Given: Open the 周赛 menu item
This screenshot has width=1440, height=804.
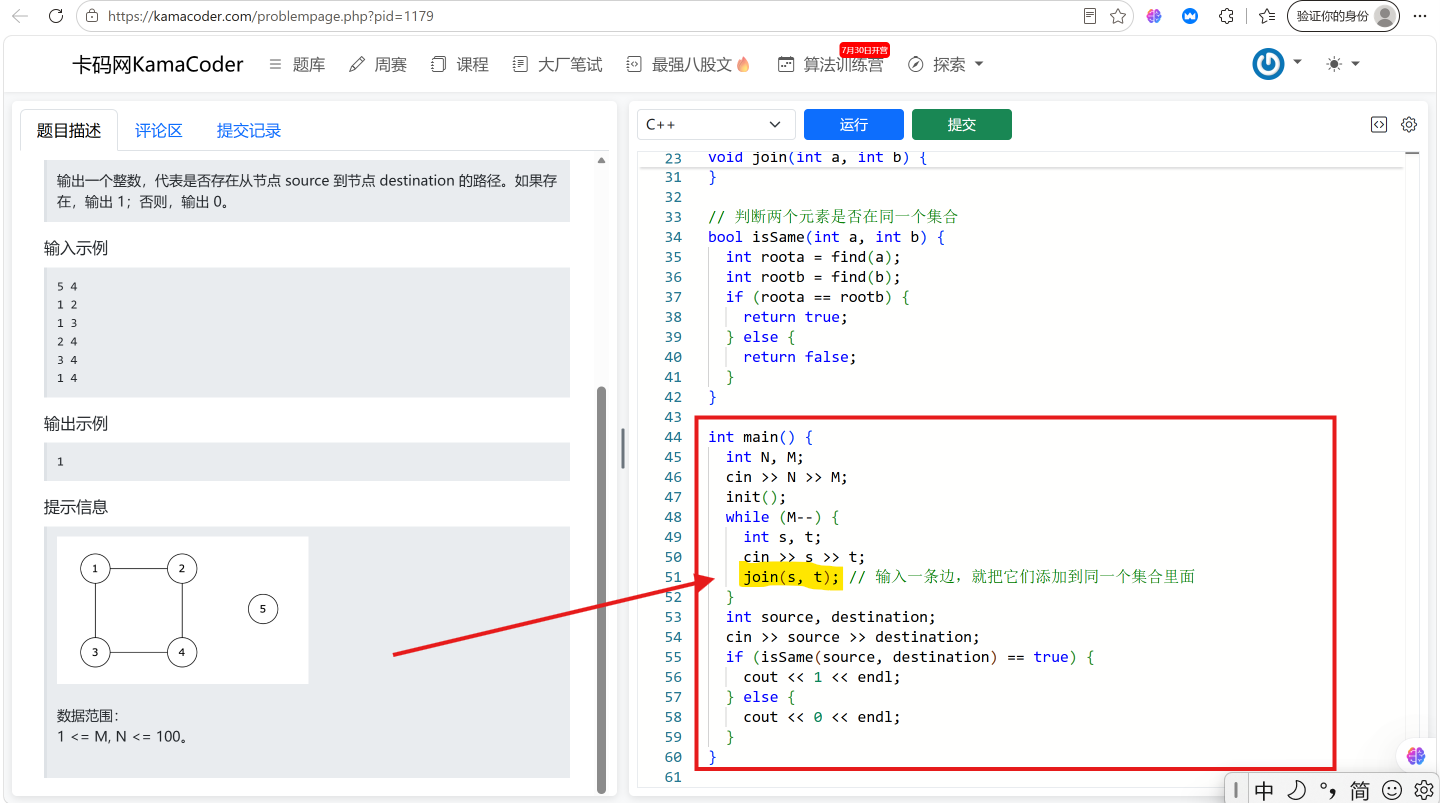Looking at the screenshot, I should [378, 64].
